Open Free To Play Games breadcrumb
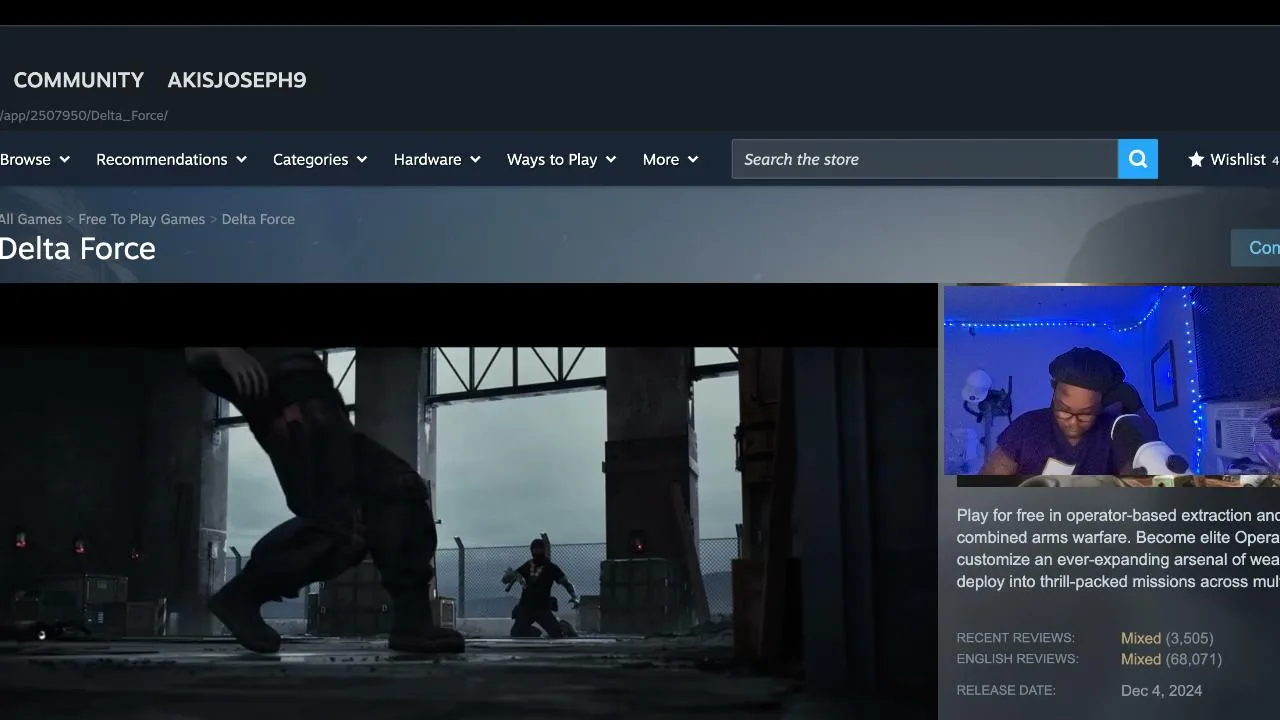 coord(142,219)
